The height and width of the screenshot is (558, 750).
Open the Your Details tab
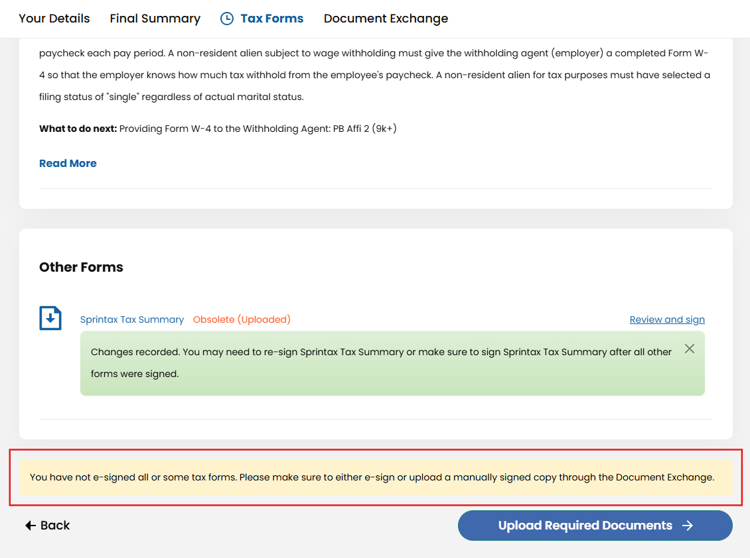(54, 18)
